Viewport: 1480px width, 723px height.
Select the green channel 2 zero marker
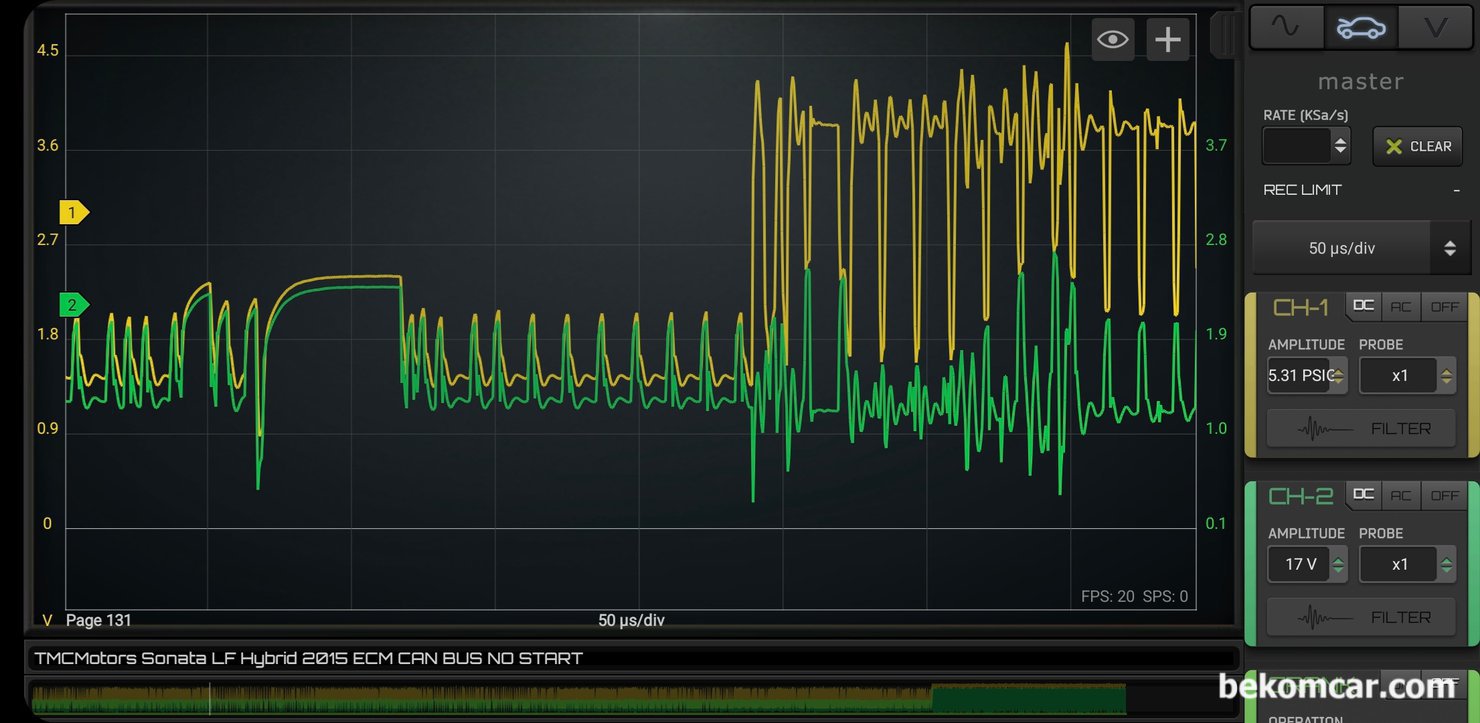[74, 304]
